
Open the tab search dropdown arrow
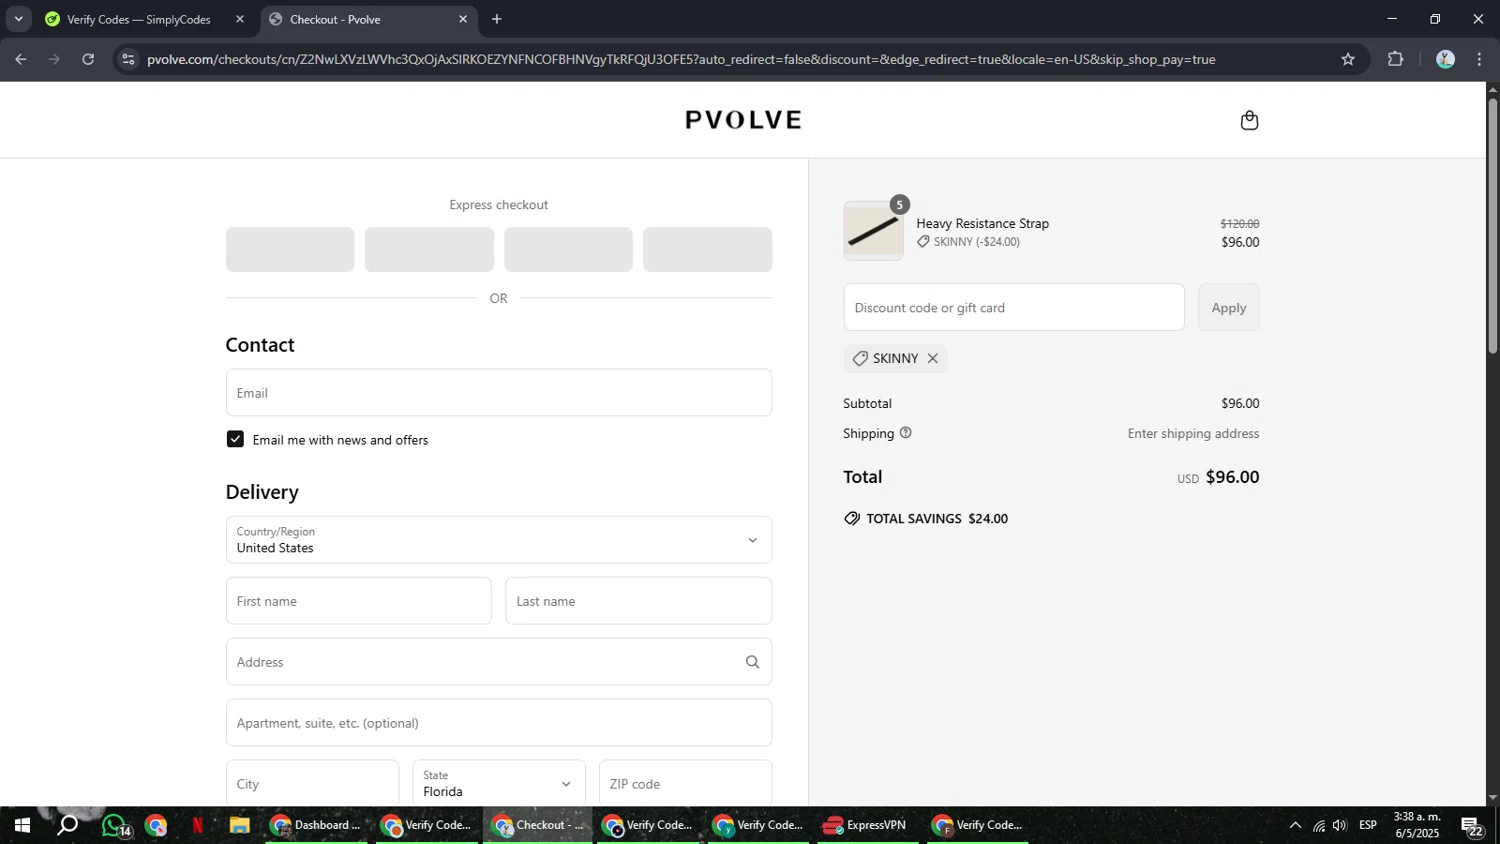tap(18, 19)
